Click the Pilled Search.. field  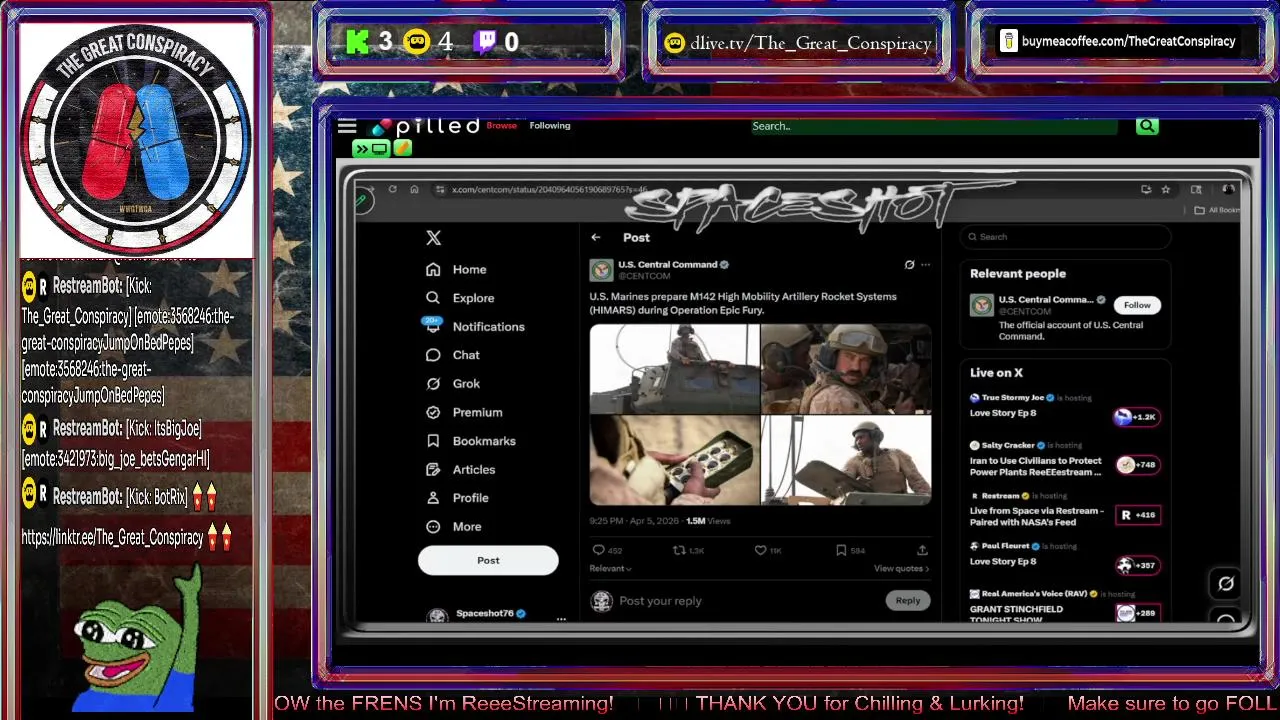point(933,126)
